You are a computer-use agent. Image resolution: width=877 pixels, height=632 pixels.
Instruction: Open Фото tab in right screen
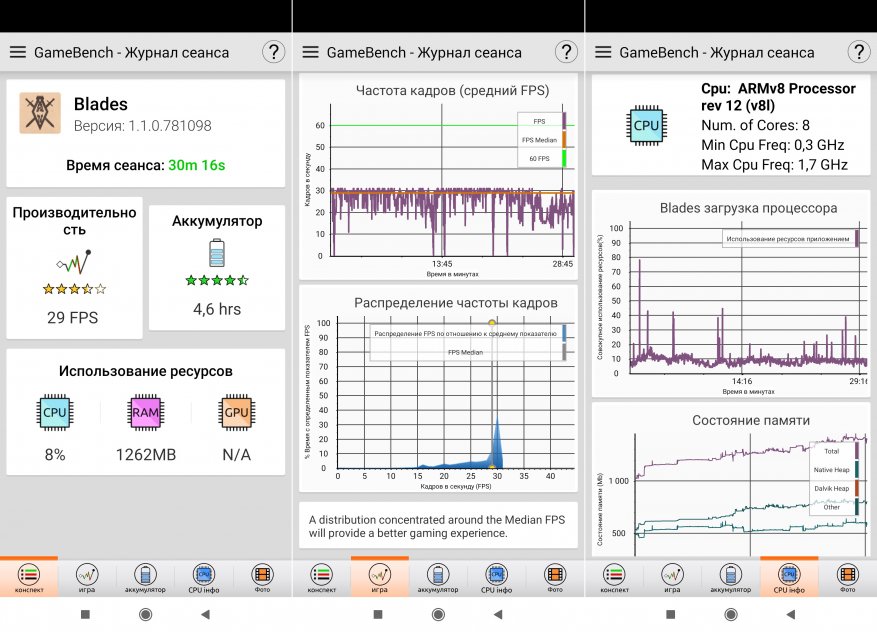pyautogui.click(x=847, y=578)
